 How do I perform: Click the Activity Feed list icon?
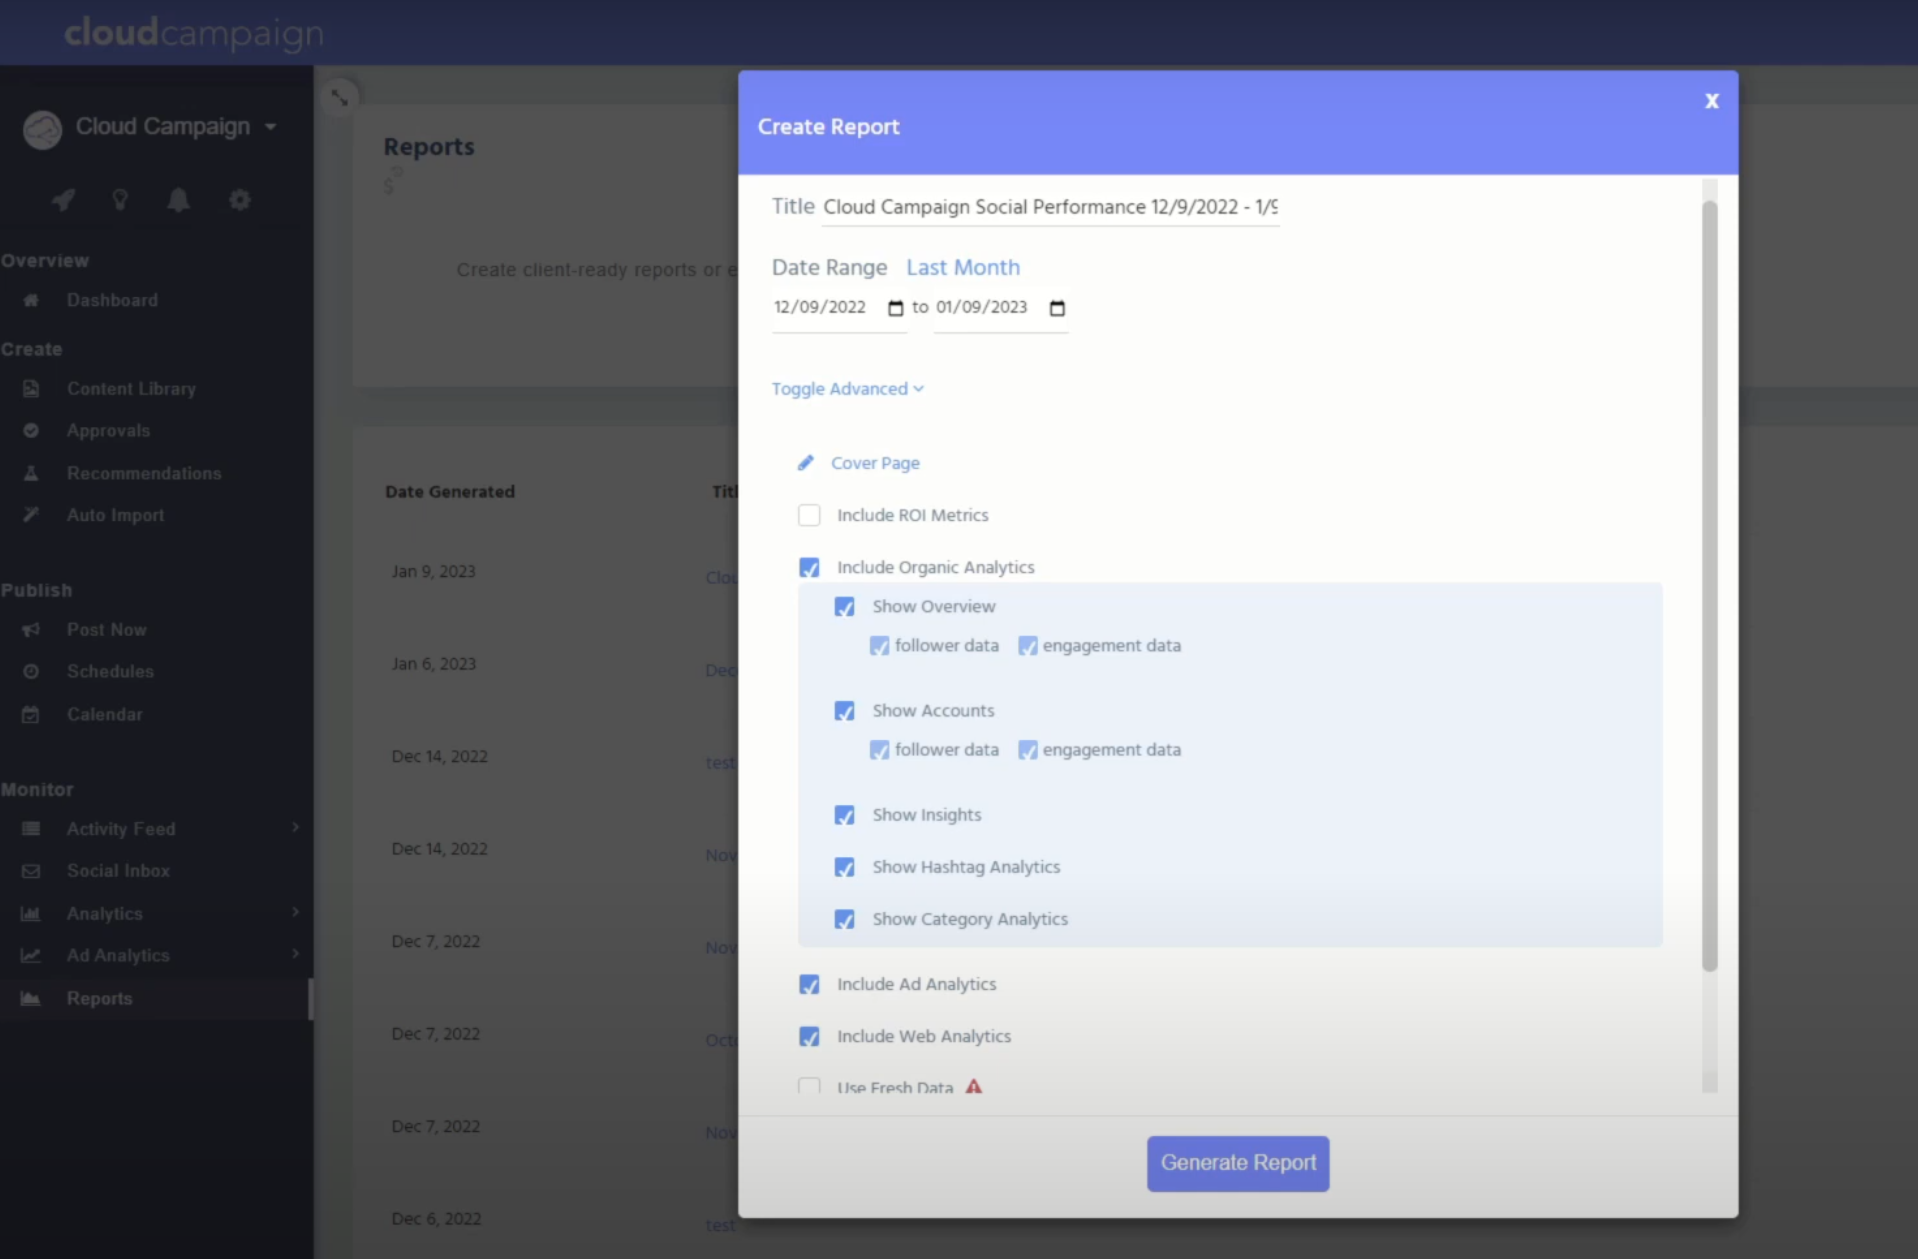[31, 828]
